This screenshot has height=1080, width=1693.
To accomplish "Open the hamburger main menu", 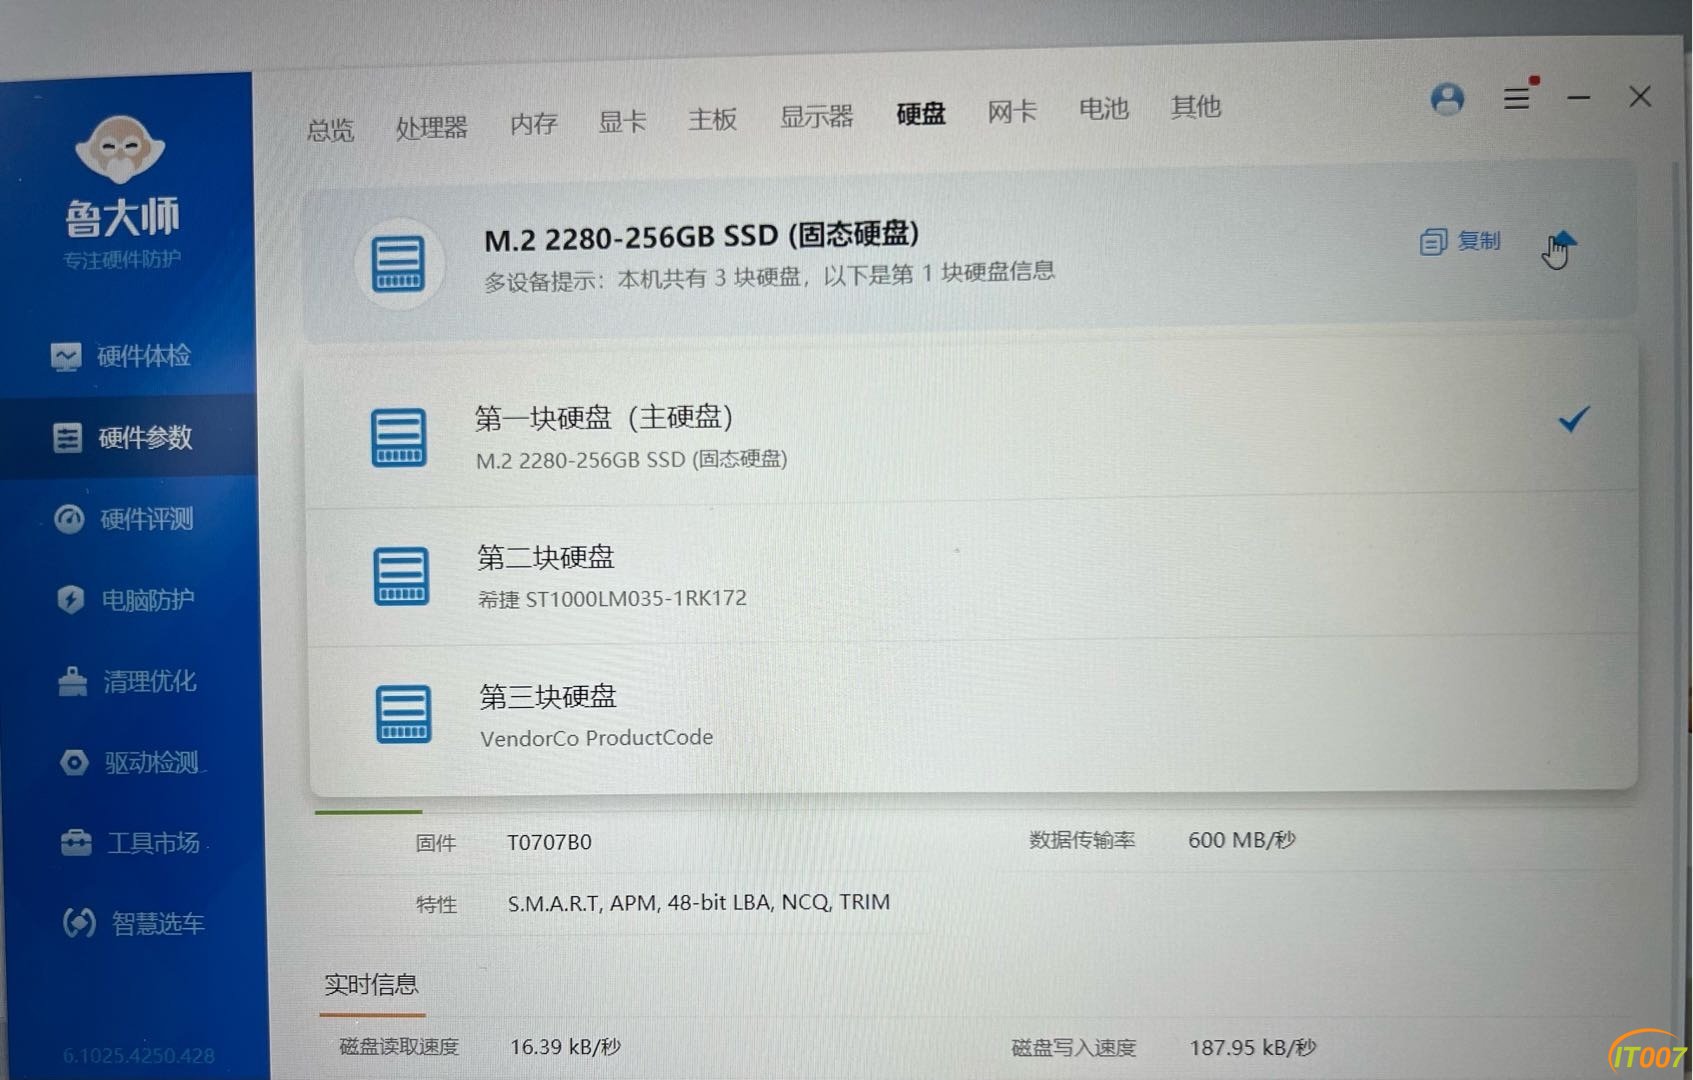I will (x=1517, y=97).
